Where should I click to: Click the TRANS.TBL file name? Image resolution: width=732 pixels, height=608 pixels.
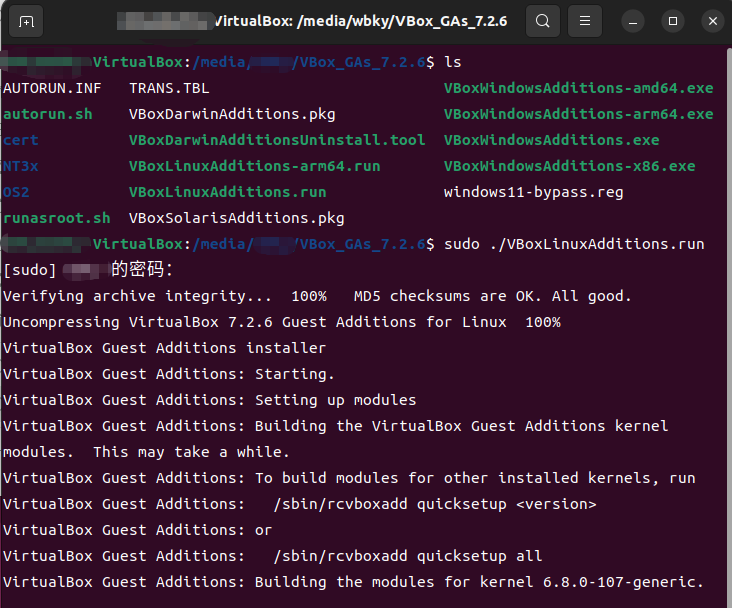169,88
